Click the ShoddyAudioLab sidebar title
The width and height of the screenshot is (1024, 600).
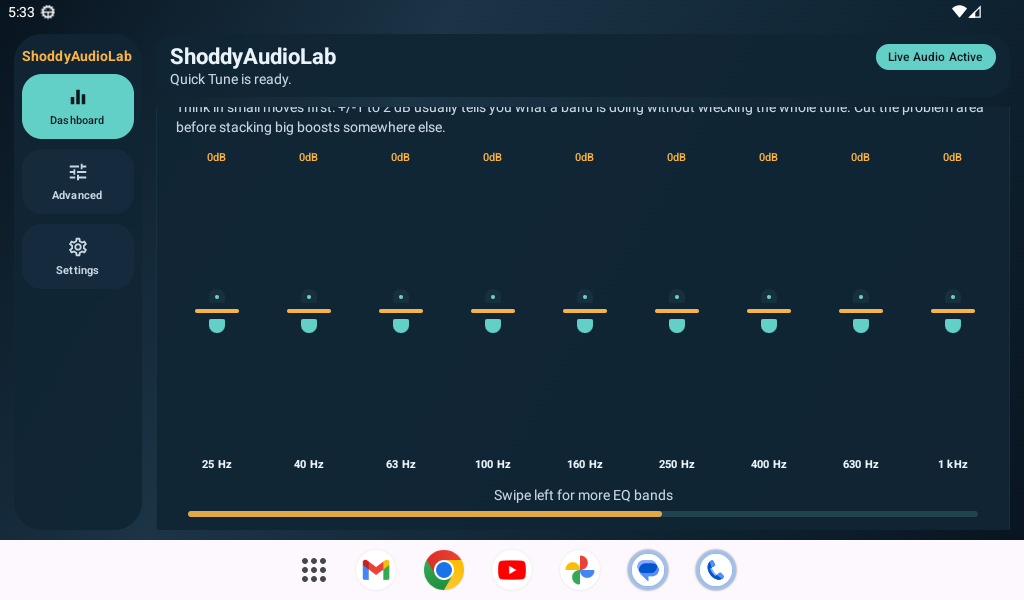[77, 56]
